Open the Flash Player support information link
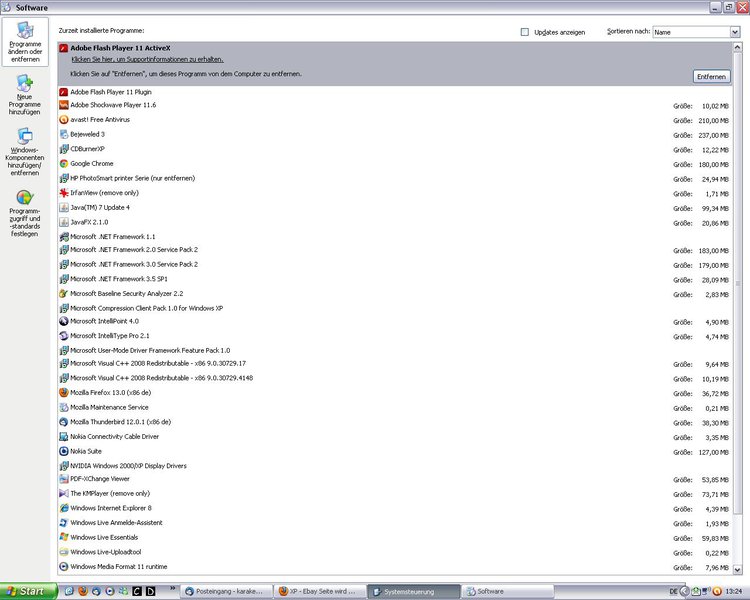This screenshot has height=600, width=750. pos(147,59)
